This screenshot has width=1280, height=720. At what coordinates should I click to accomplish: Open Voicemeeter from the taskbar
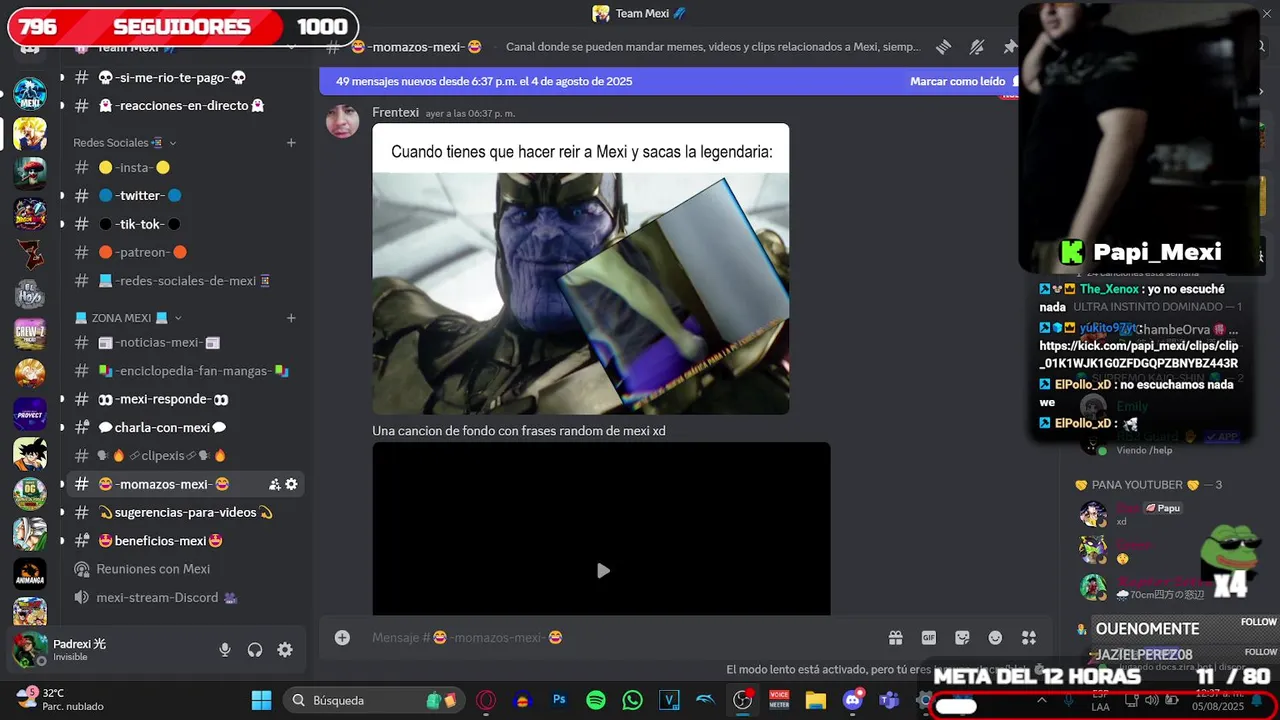(779, 700)
